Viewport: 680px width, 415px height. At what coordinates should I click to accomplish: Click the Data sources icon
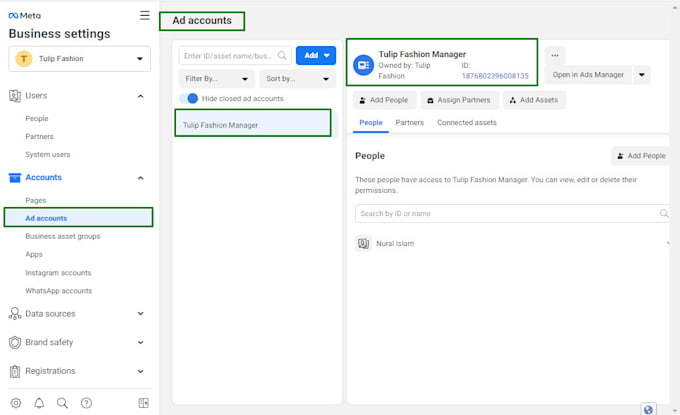15,314
